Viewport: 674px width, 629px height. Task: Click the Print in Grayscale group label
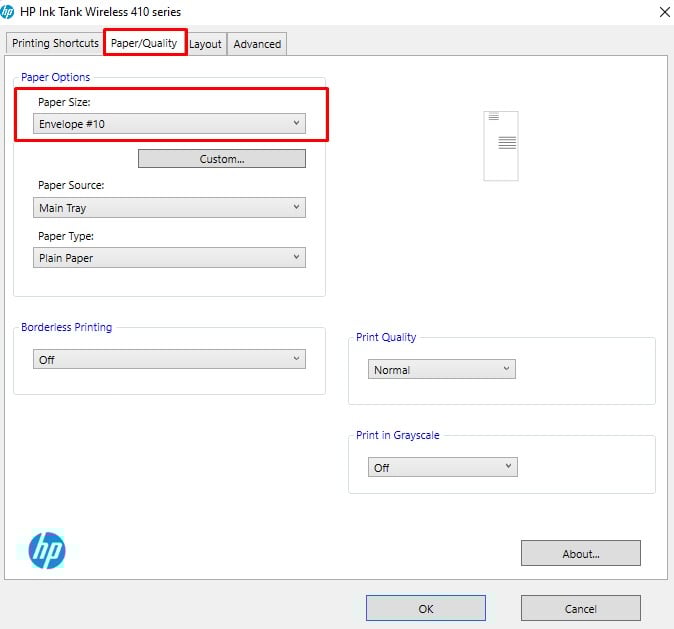pos(398,435)
